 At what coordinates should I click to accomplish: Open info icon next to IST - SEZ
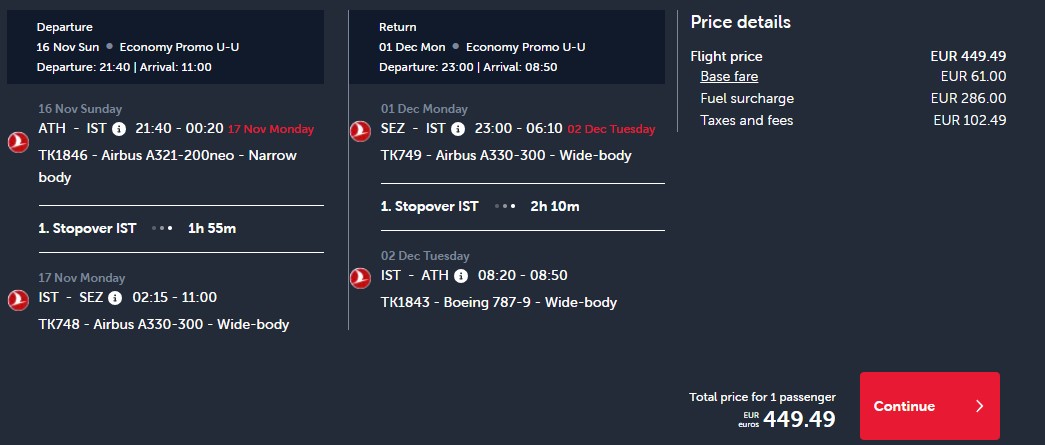point(115,298)
